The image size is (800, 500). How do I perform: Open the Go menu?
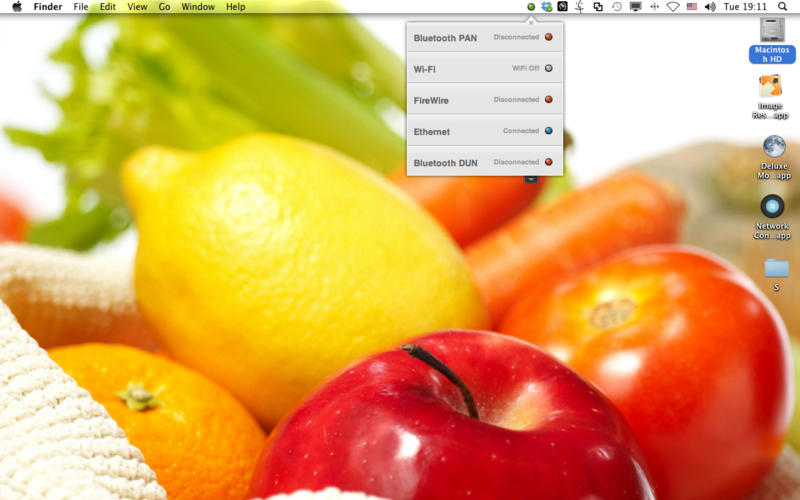[164, 7]
